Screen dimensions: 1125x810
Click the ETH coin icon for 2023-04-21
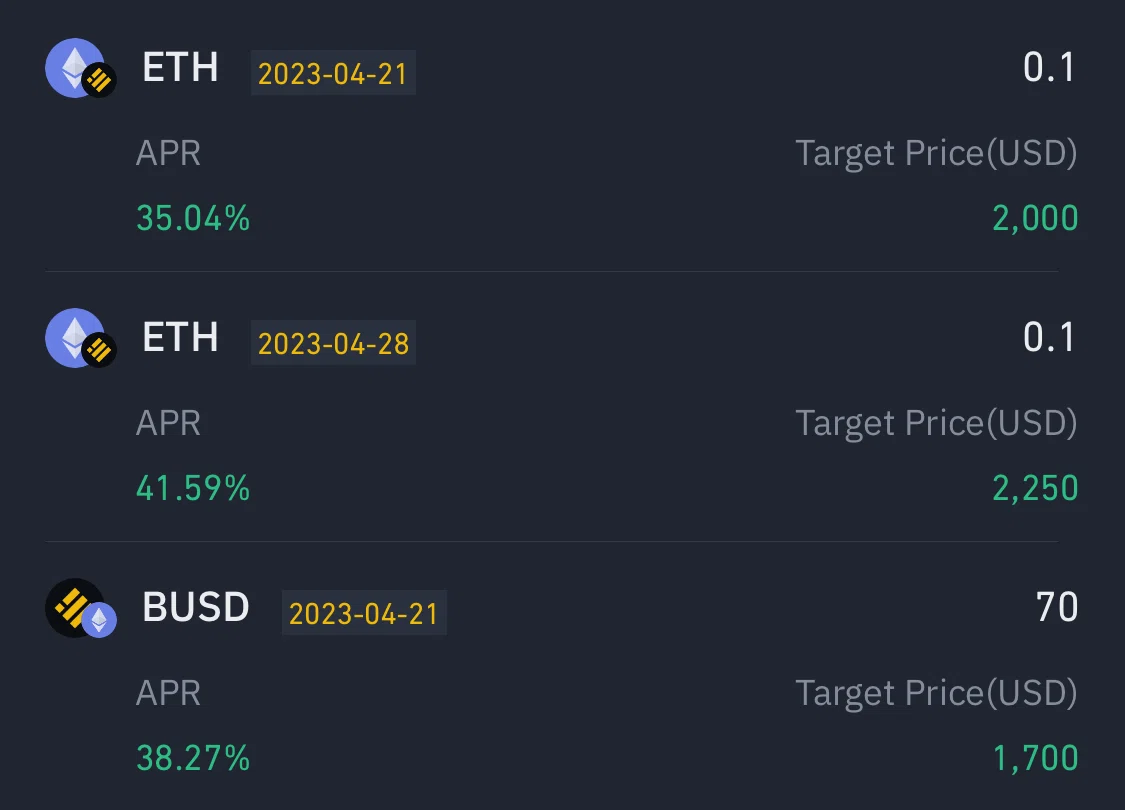coord(80,68)
